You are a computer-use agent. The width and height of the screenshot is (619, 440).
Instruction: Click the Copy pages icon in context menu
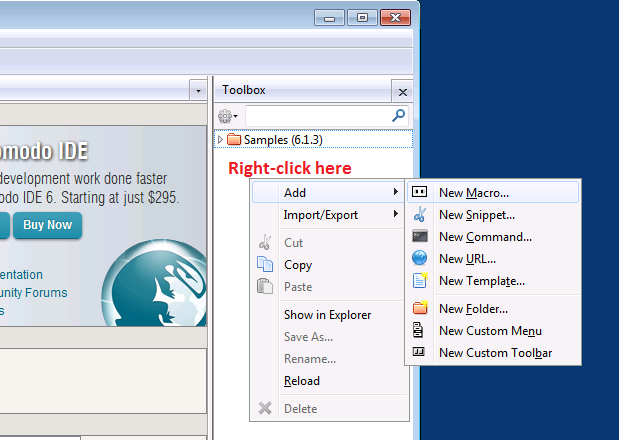[x=265, y=264]
